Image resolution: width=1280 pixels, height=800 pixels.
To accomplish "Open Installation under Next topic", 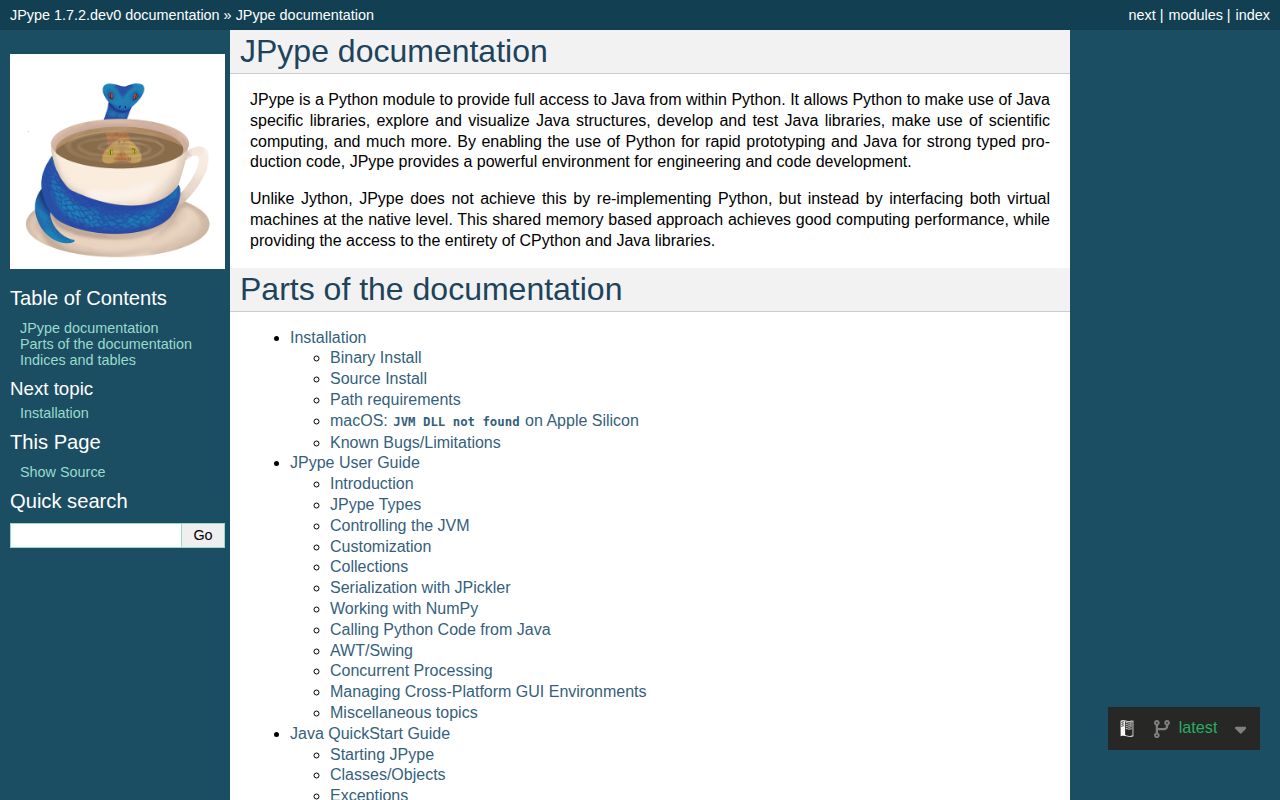I will tap(54, 413).
